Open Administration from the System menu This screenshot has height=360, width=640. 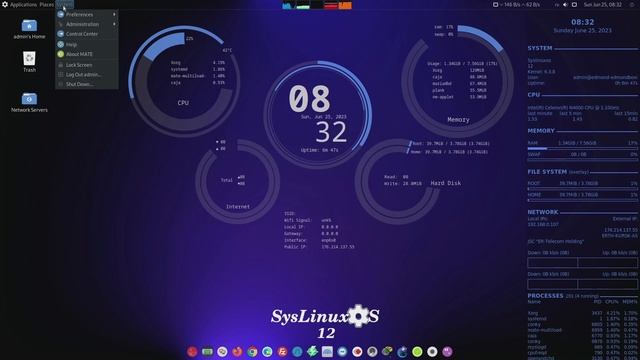tap(87, 24)
